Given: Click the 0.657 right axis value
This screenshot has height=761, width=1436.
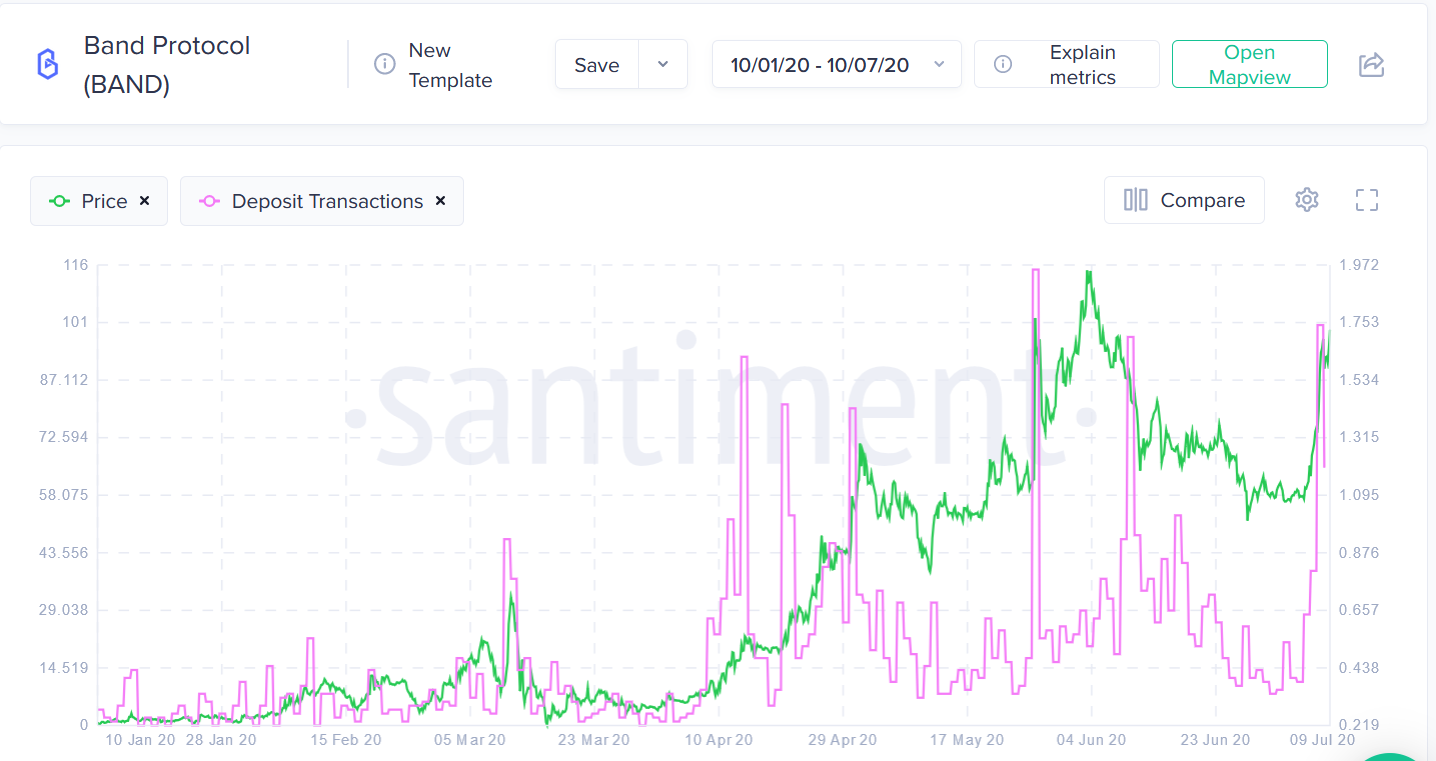Looking at the screenshot, I should [1359, 610].
